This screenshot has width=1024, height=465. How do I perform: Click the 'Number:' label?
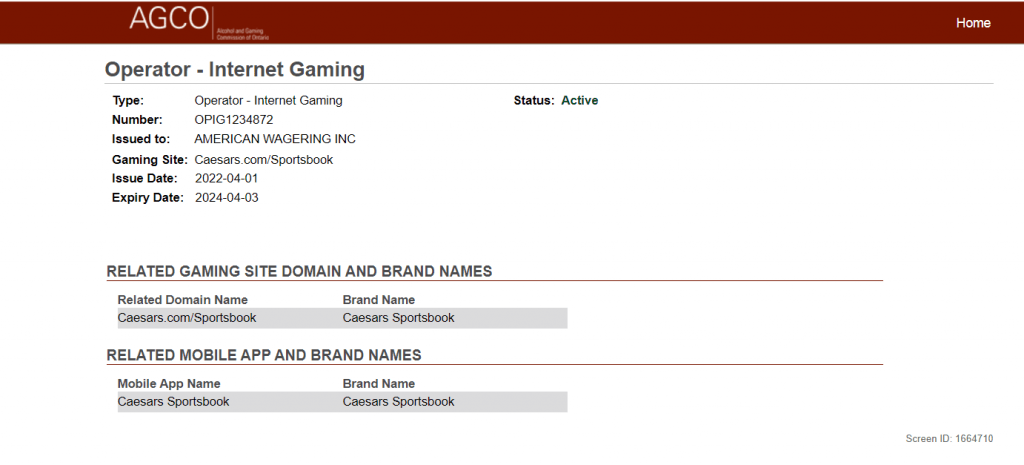click(x=137, y=120)
